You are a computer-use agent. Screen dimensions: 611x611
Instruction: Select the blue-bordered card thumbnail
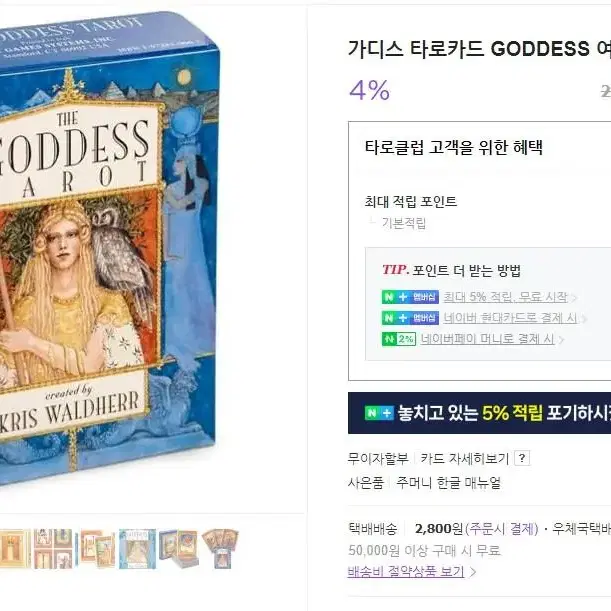point(137,548)
